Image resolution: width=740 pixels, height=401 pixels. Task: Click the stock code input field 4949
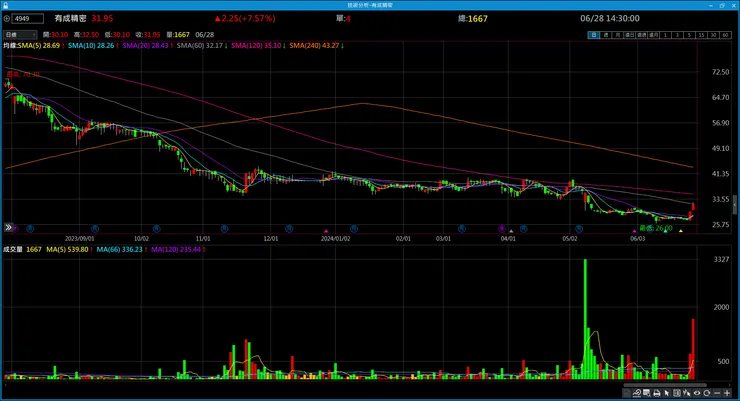[28, 18]
